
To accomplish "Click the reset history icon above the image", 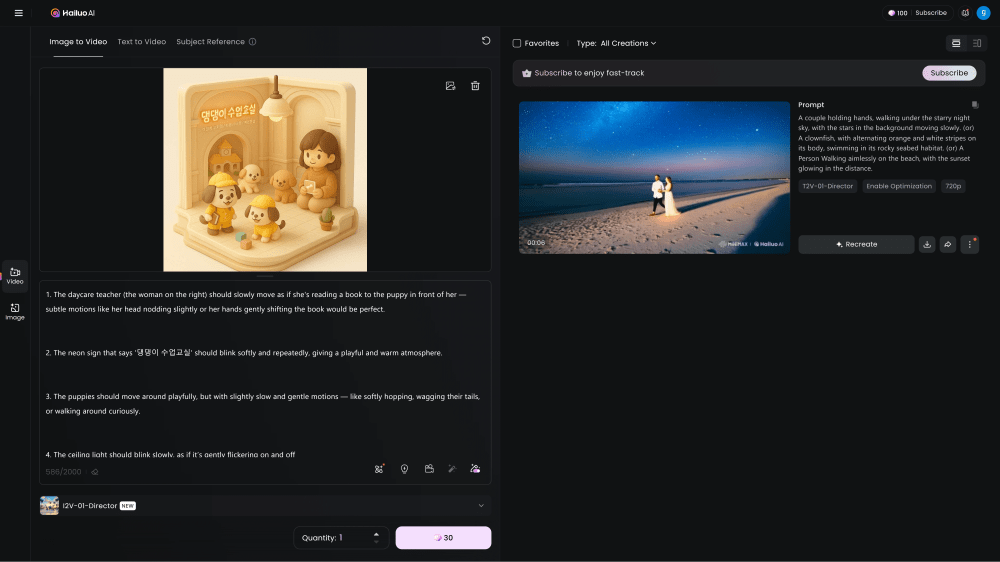I will [486, 41].
